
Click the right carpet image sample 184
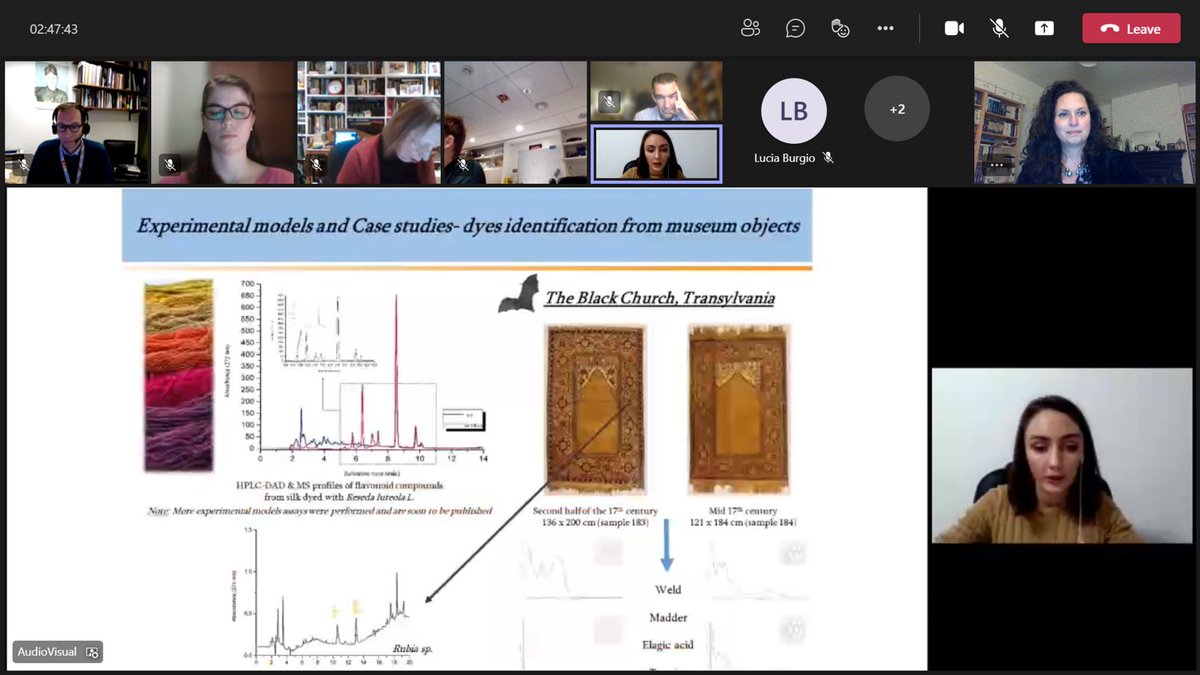[739, 408]
